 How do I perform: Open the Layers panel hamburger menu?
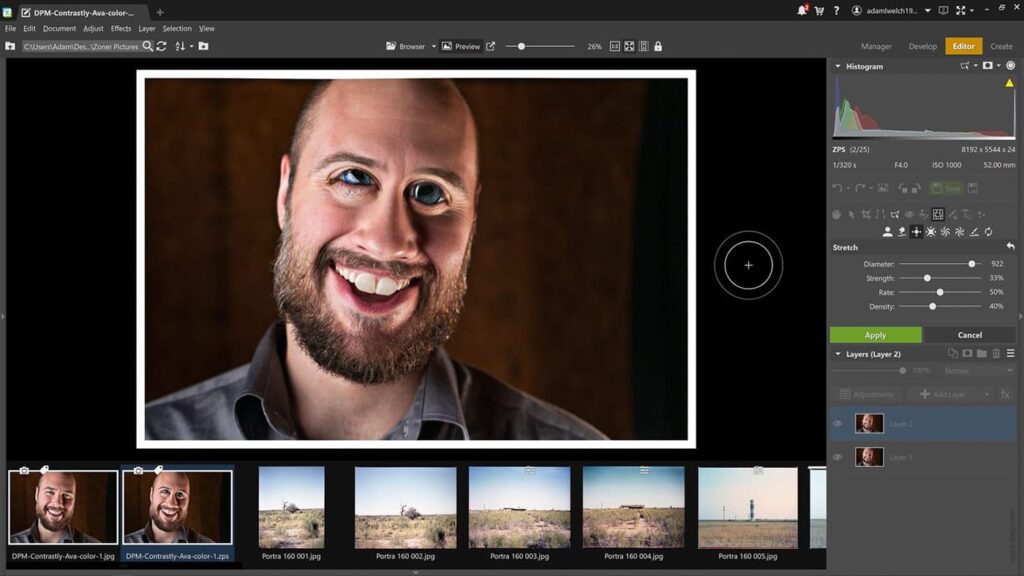[1010, 354]
